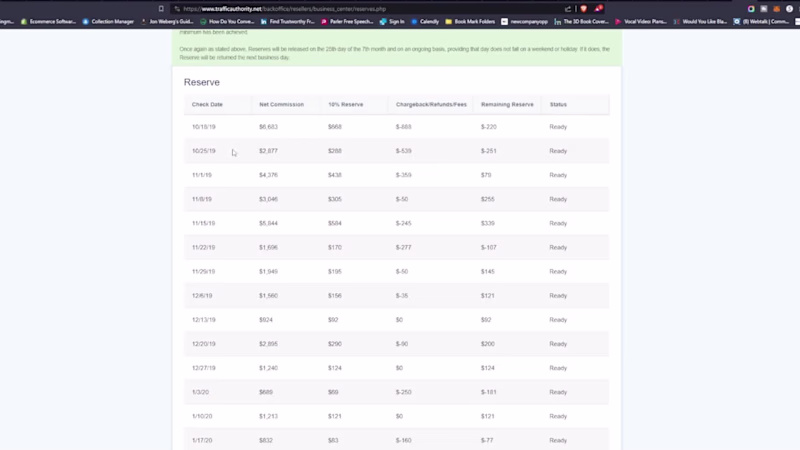The width and height of the screenshot is (800, 450).
Task: Click Ready status in the 10/18/19 row
Action: coord(558,127)
